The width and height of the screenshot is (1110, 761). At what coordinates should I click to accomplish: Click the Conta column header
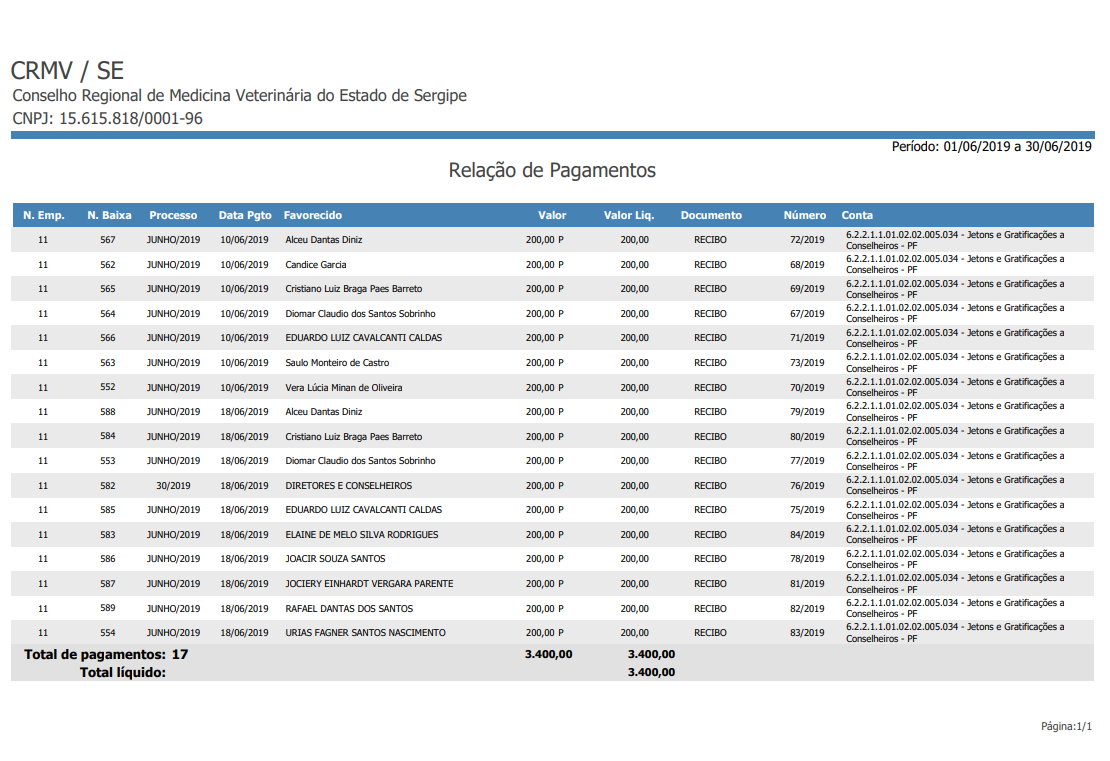click(x=857, y=215)
